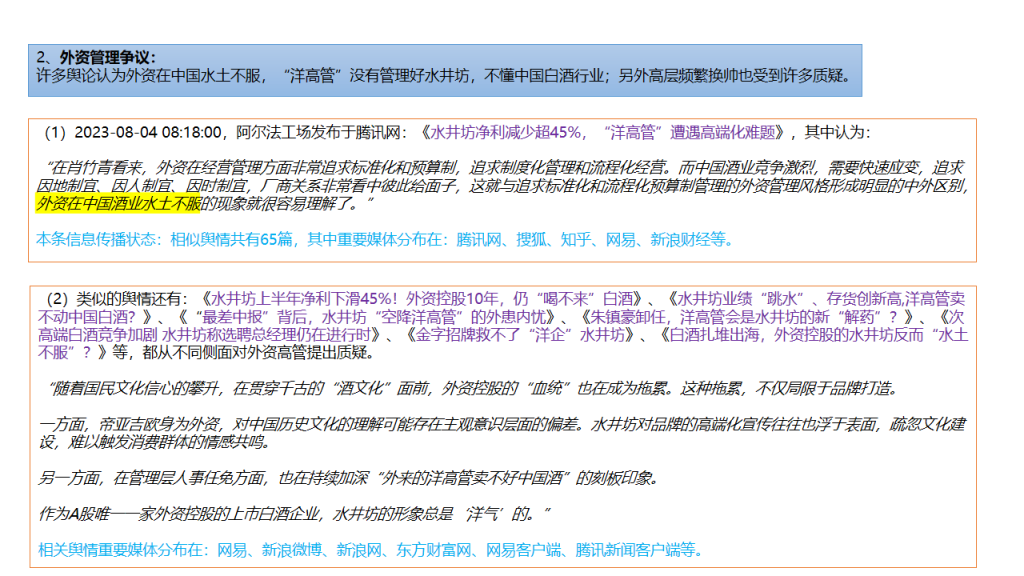This screenshot has height=576, width=1024.
Task: Click the blue line "相关舆情重要媒体分布在"
Action: (370, 549)
